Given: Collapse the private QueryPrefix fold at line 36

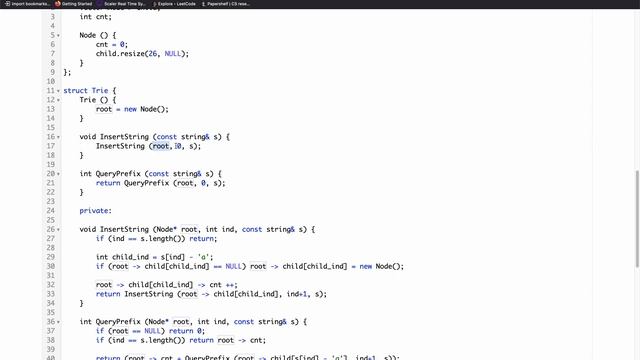Looking at the screenshot, I should 58,322.
